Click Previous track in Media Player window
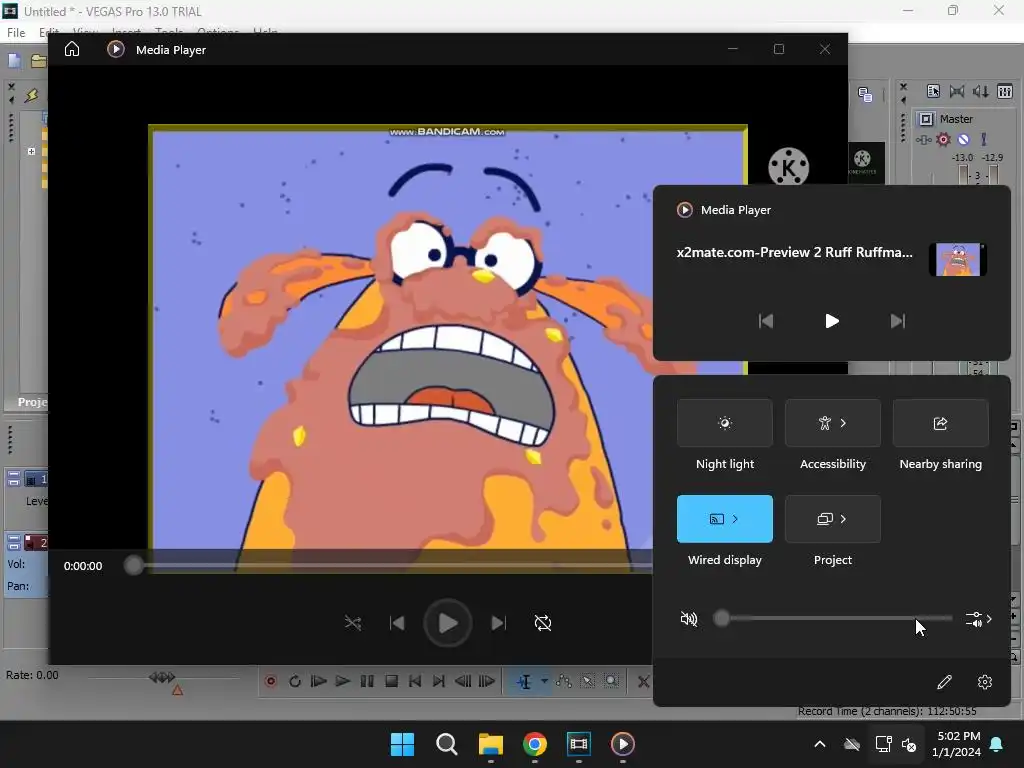1024x768 pixels. click(397, 623)
